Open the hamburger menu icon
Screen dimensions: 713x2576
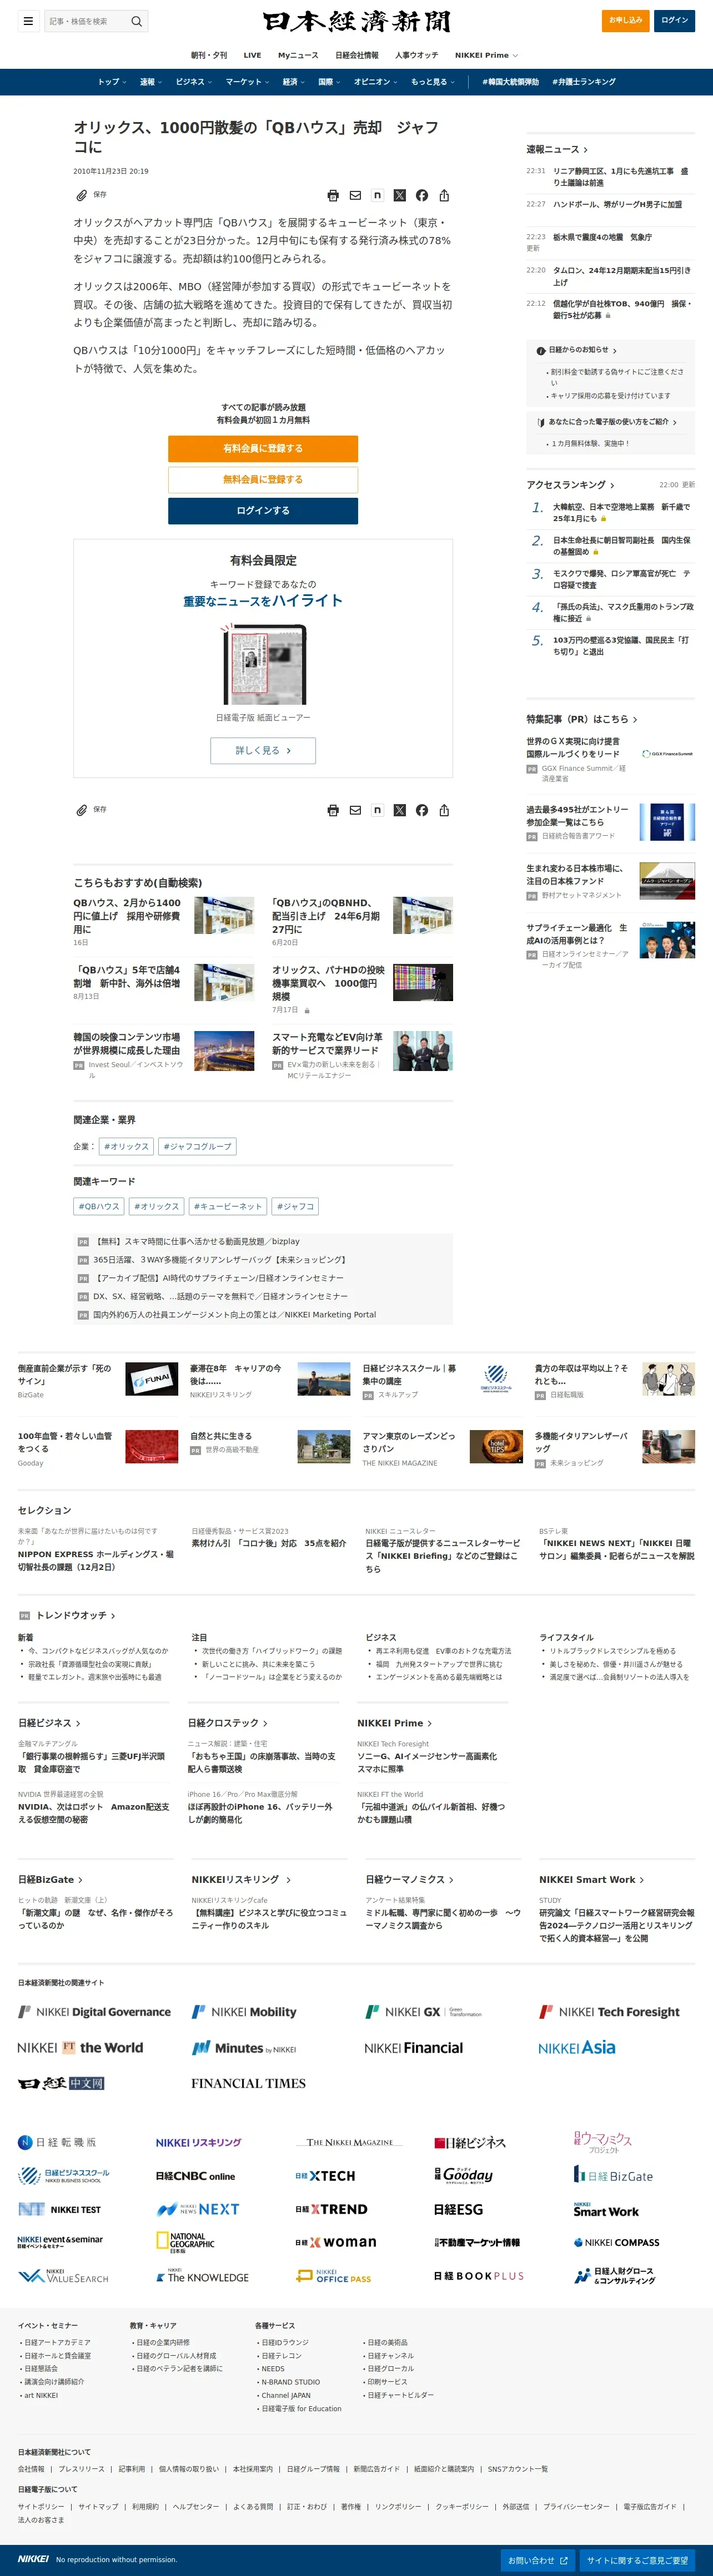coord(28,21)
